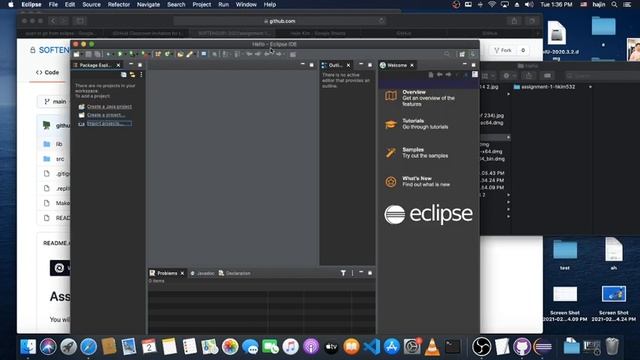Click the Tutorials graduation cap icon
This screenshot has height=360, width=640.
point(391,124)
